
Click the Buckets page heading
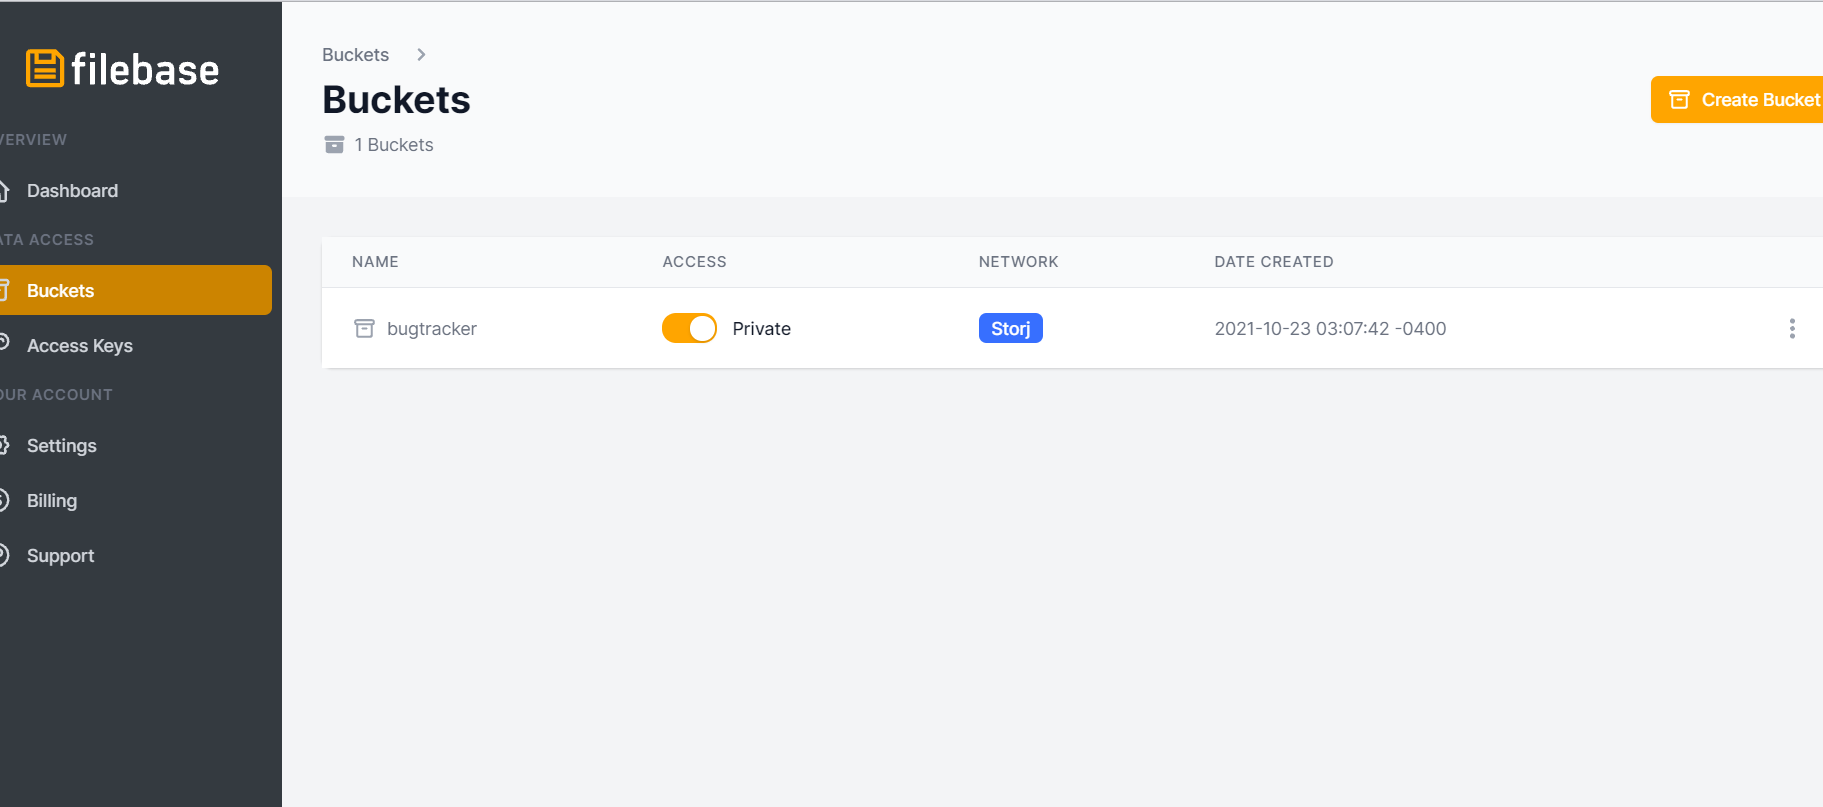[x=396, y=100]
